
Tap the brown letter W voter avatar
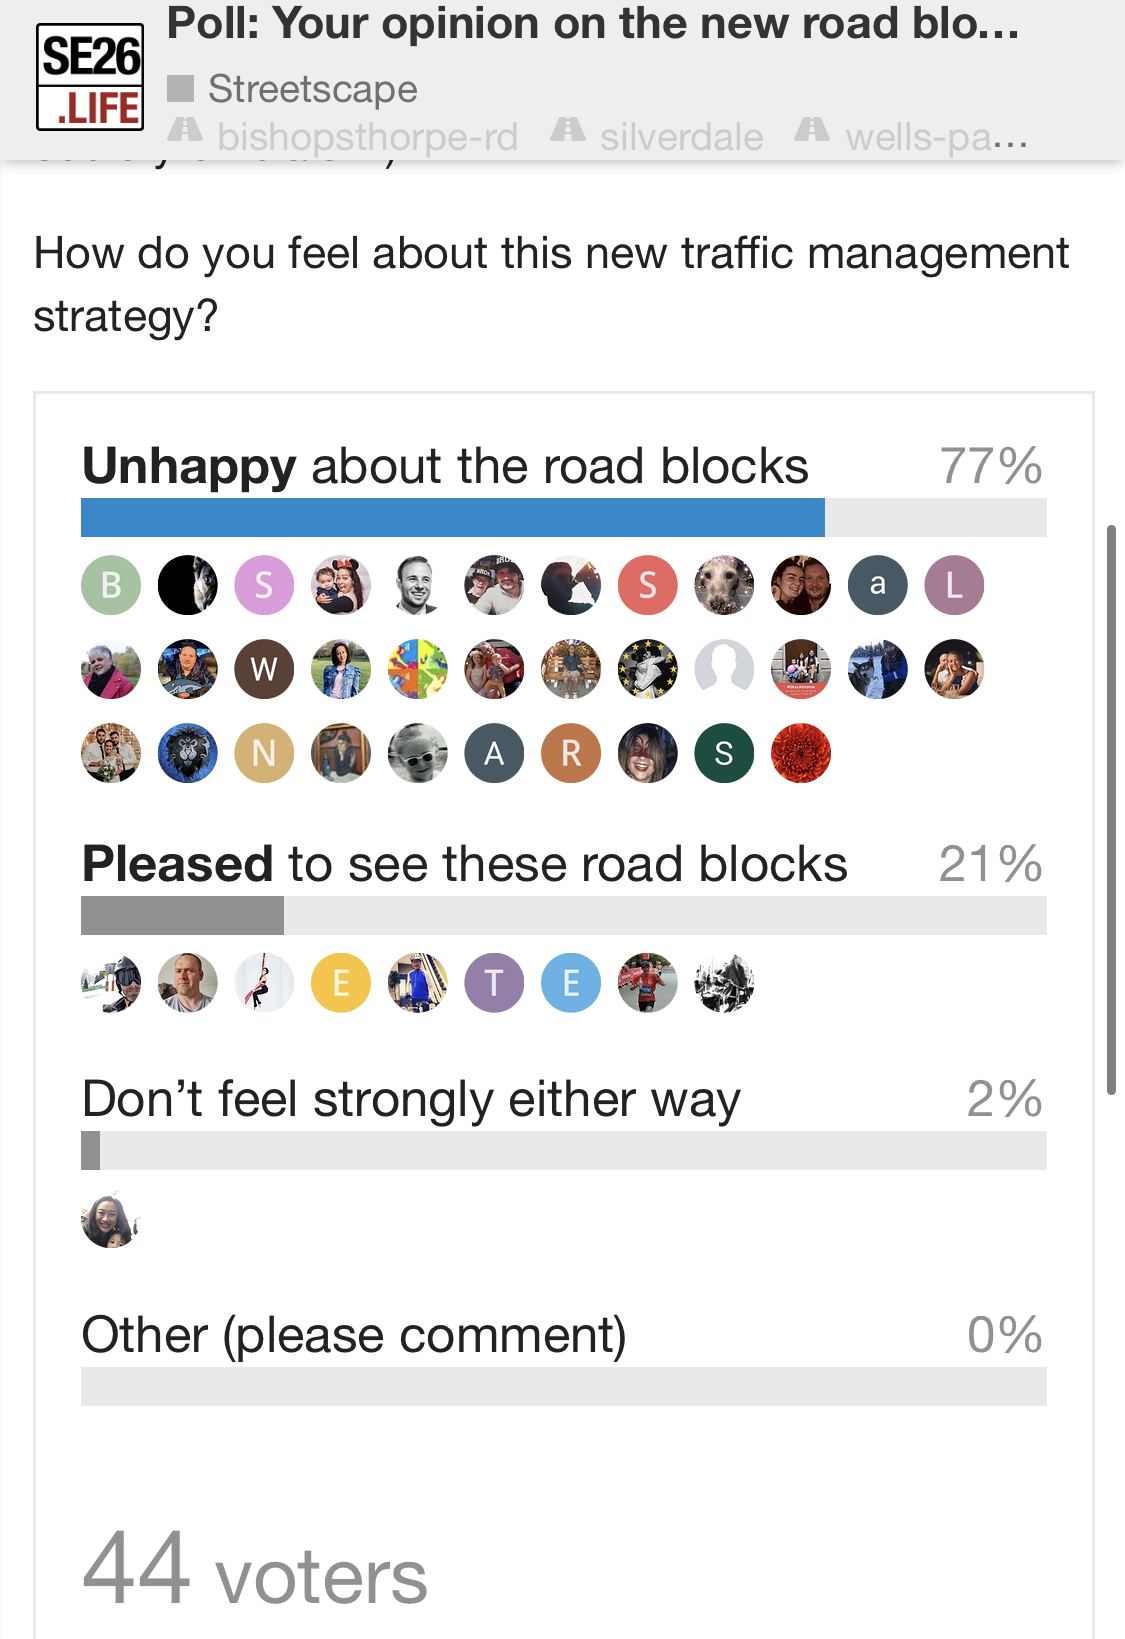(x=264, y=669)
